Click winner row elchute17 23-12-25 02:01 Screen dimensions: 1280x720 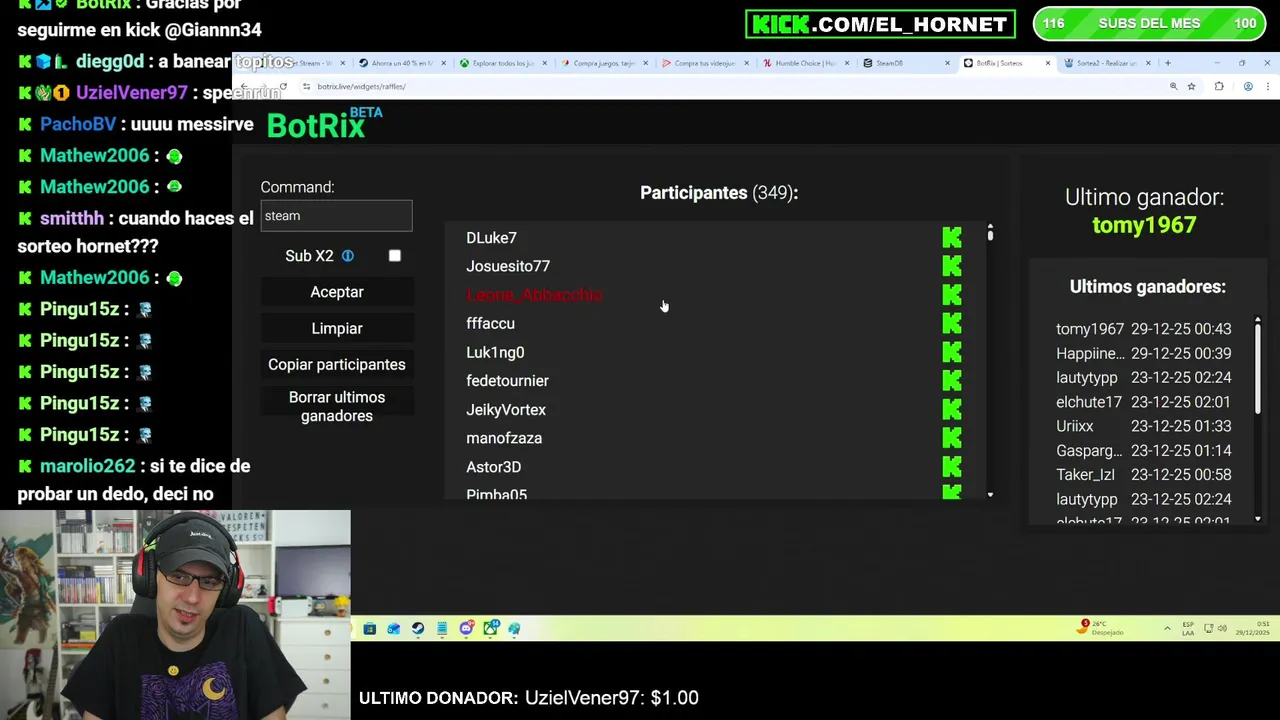(x=1144, y=402)
